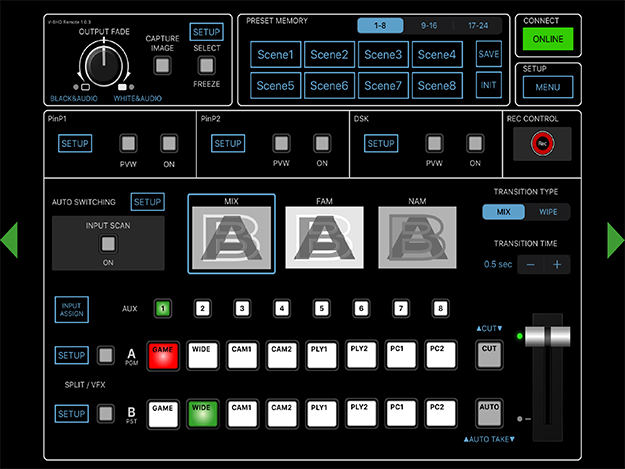Screen dimensions: 625x469
Task: Toggle DSK PVW button
Action: (x=434, y=143)
